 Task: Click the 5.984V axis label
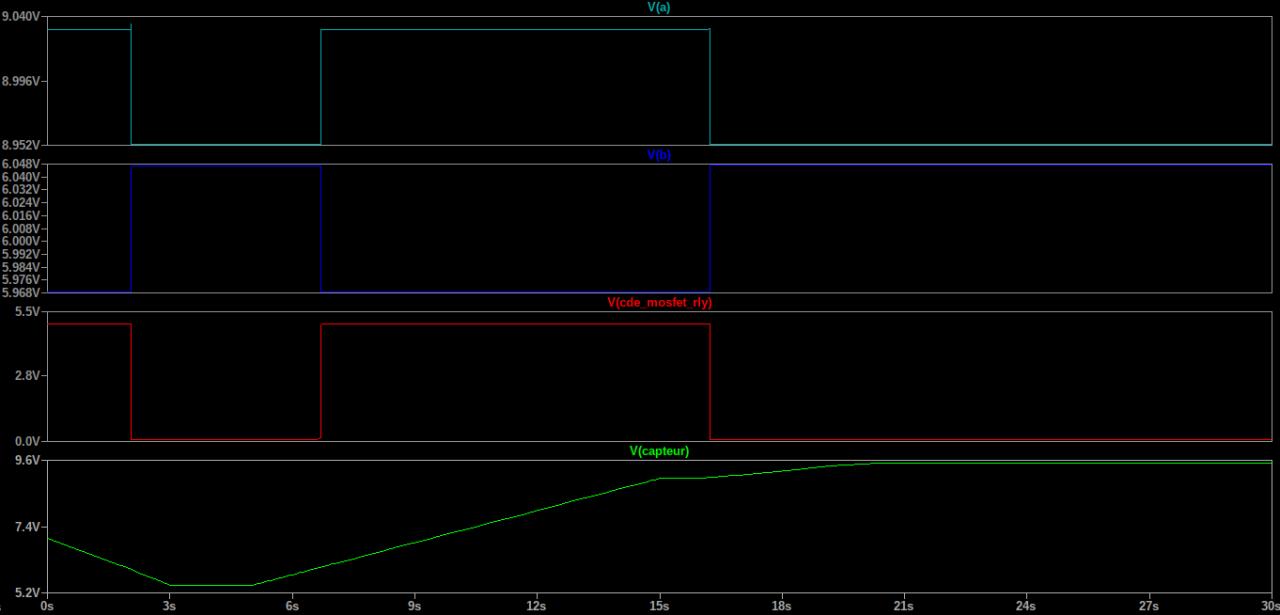[20, 267]
